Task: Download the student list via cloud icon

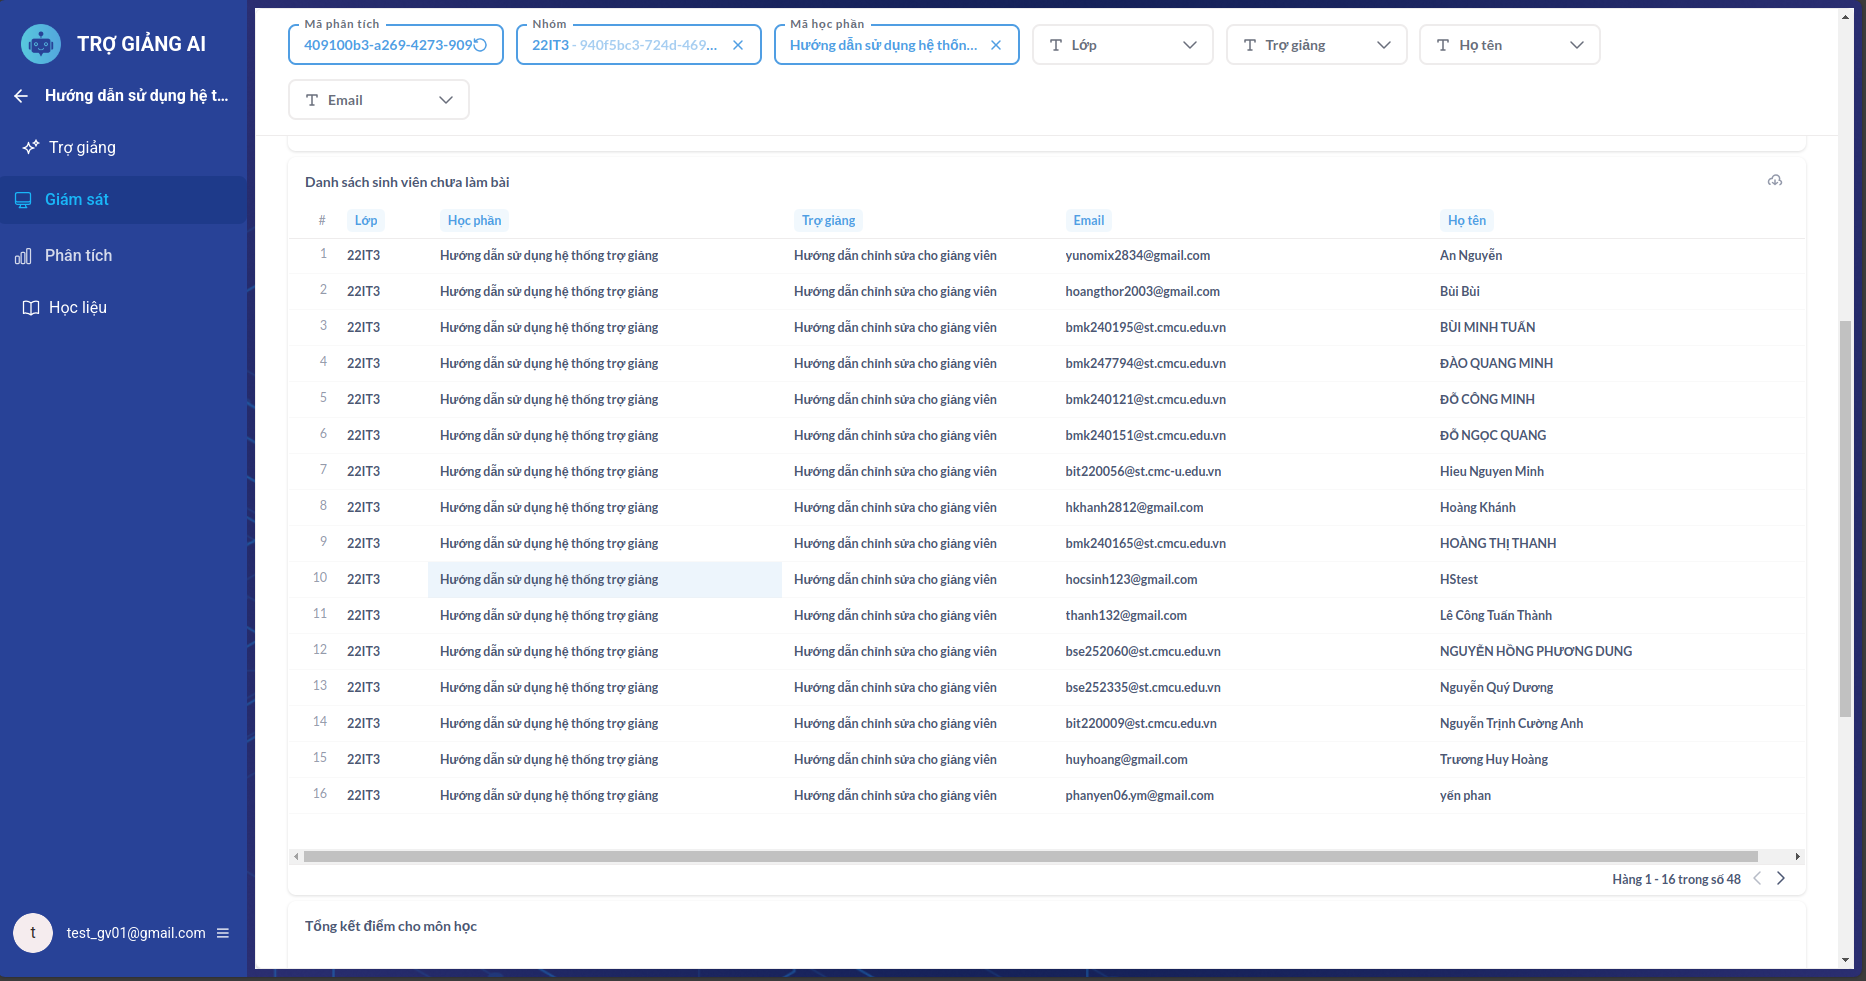Action: [1775, 181]
